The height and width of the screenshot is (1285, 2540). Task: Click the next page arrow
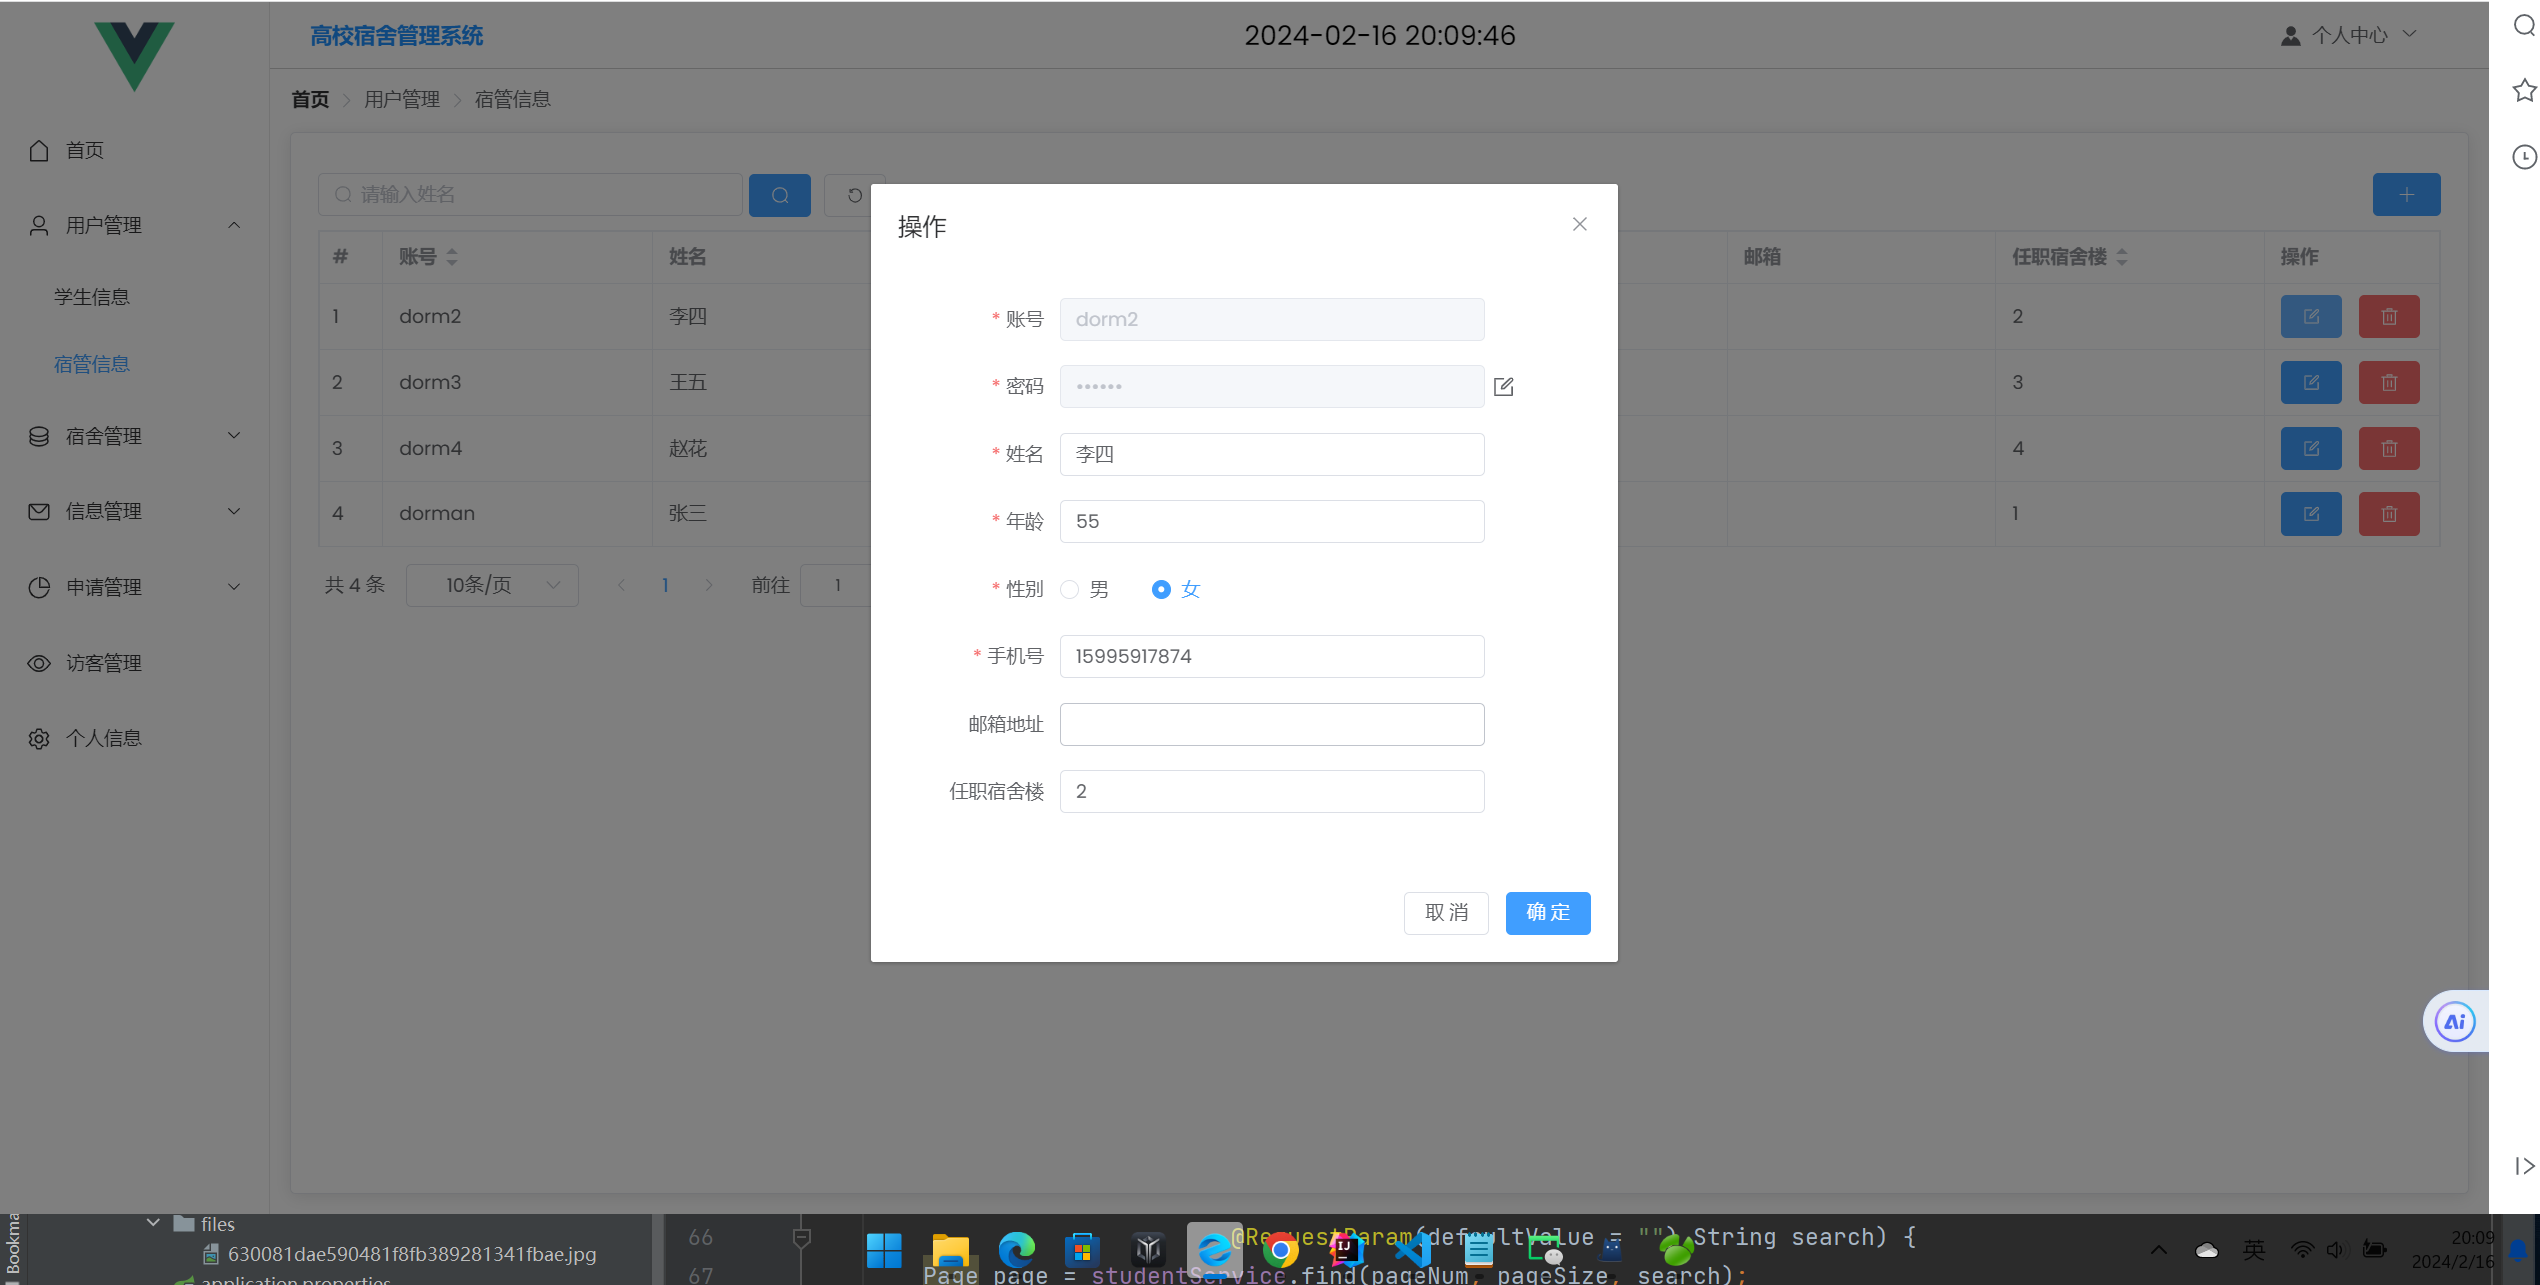[709, 585]
